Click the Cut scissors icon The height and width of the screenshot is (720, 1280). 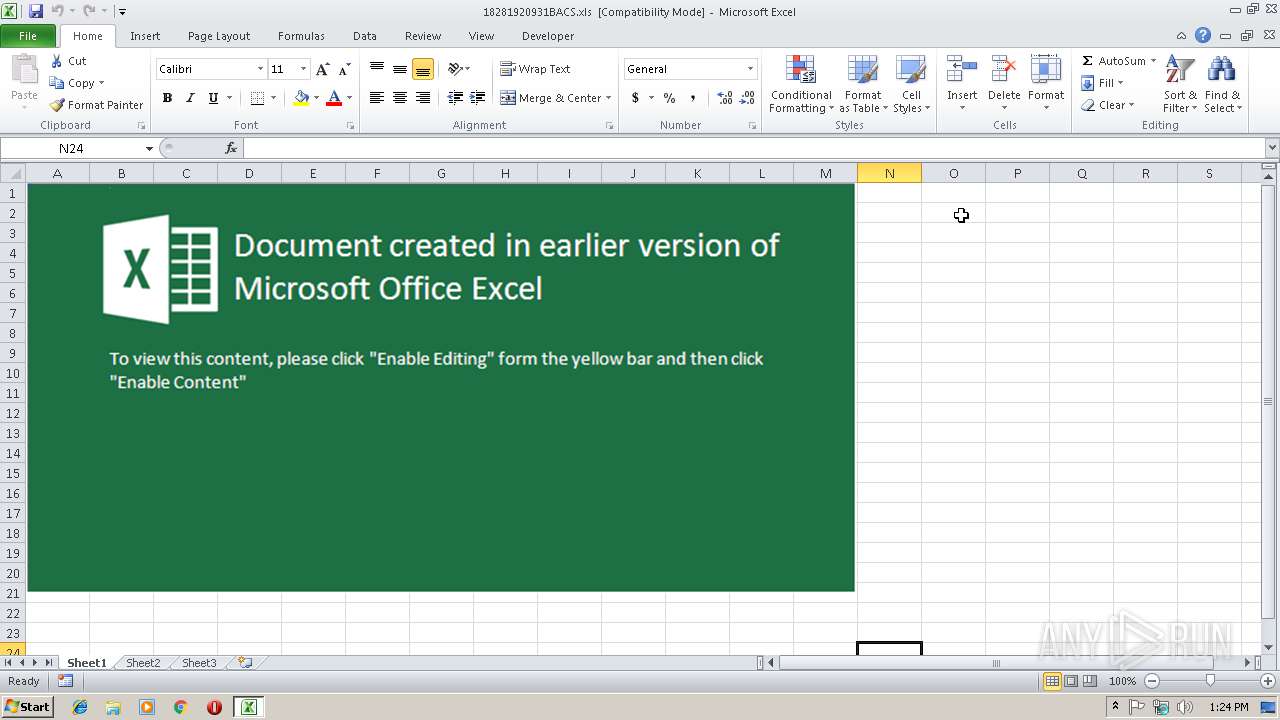coord(57,61)
